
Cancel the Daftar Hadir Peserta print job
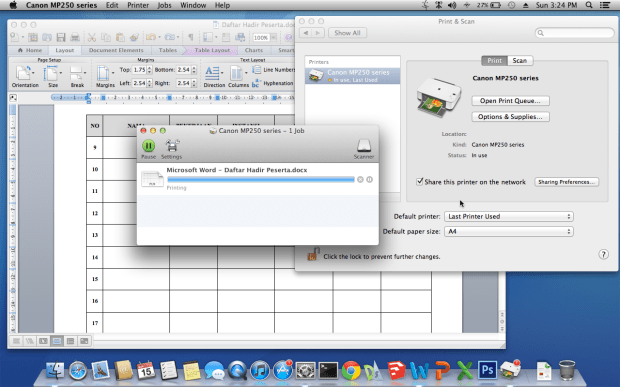click(360, 179)
